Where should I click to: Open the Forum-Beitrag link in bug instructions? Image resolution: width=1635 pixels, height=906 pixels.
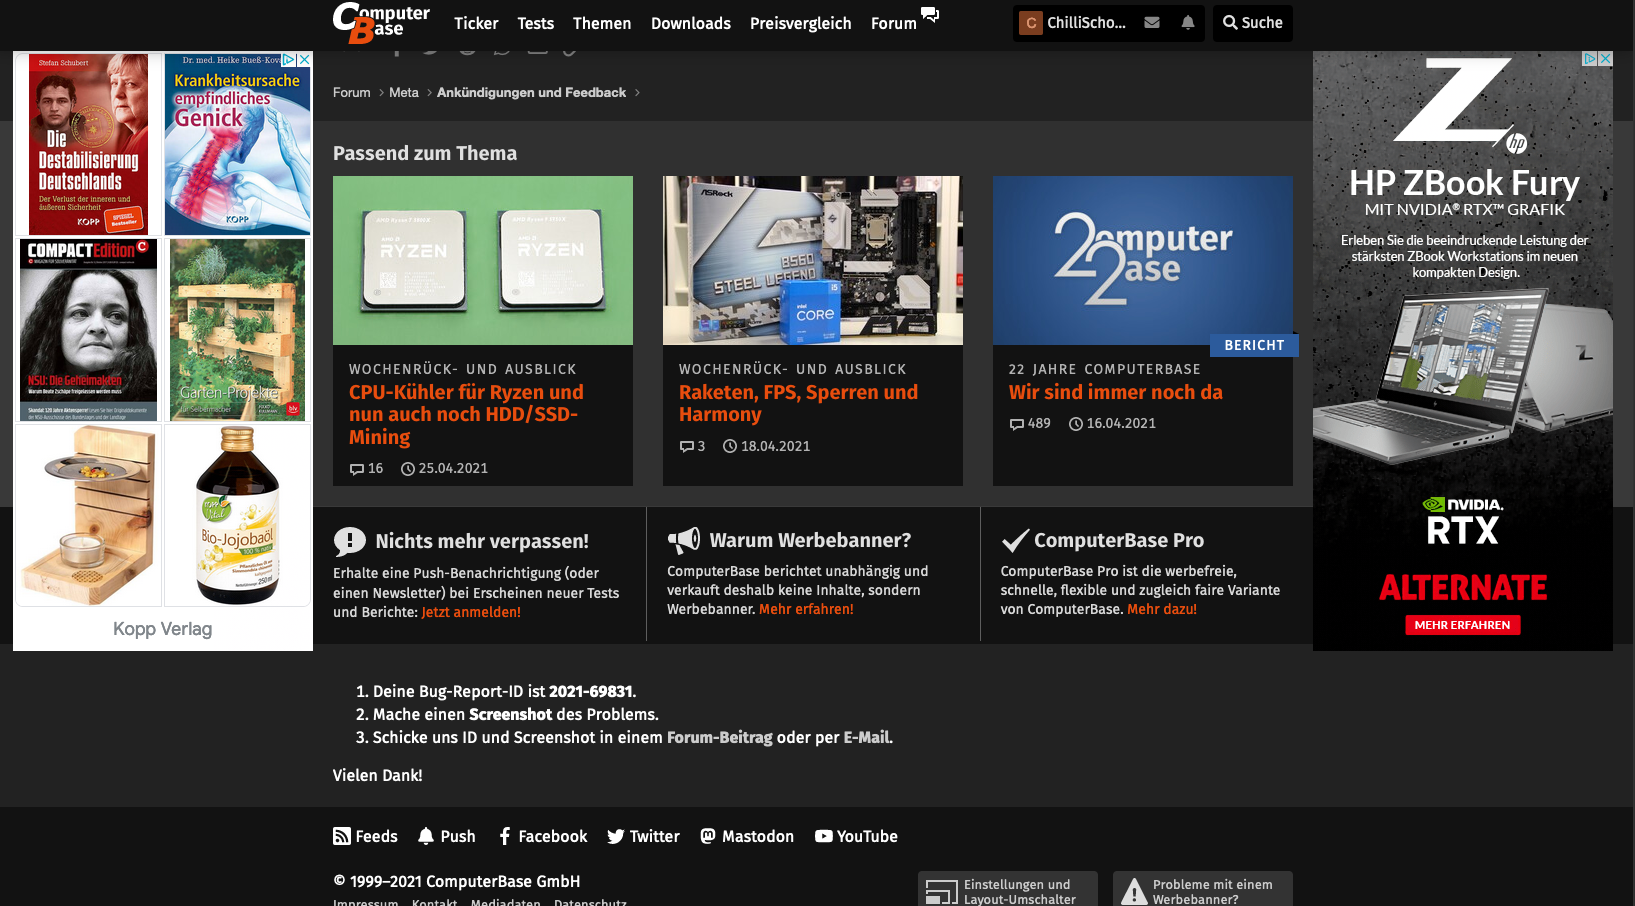point(720,737)
